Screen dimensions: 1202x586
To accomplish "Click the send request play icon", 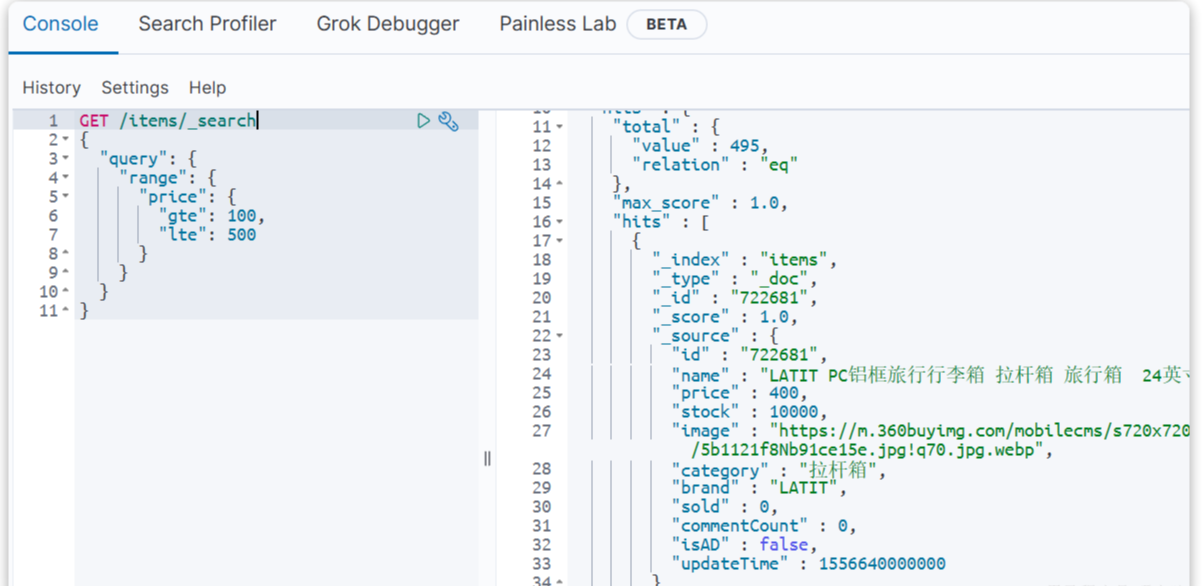I will coord(424,121).
